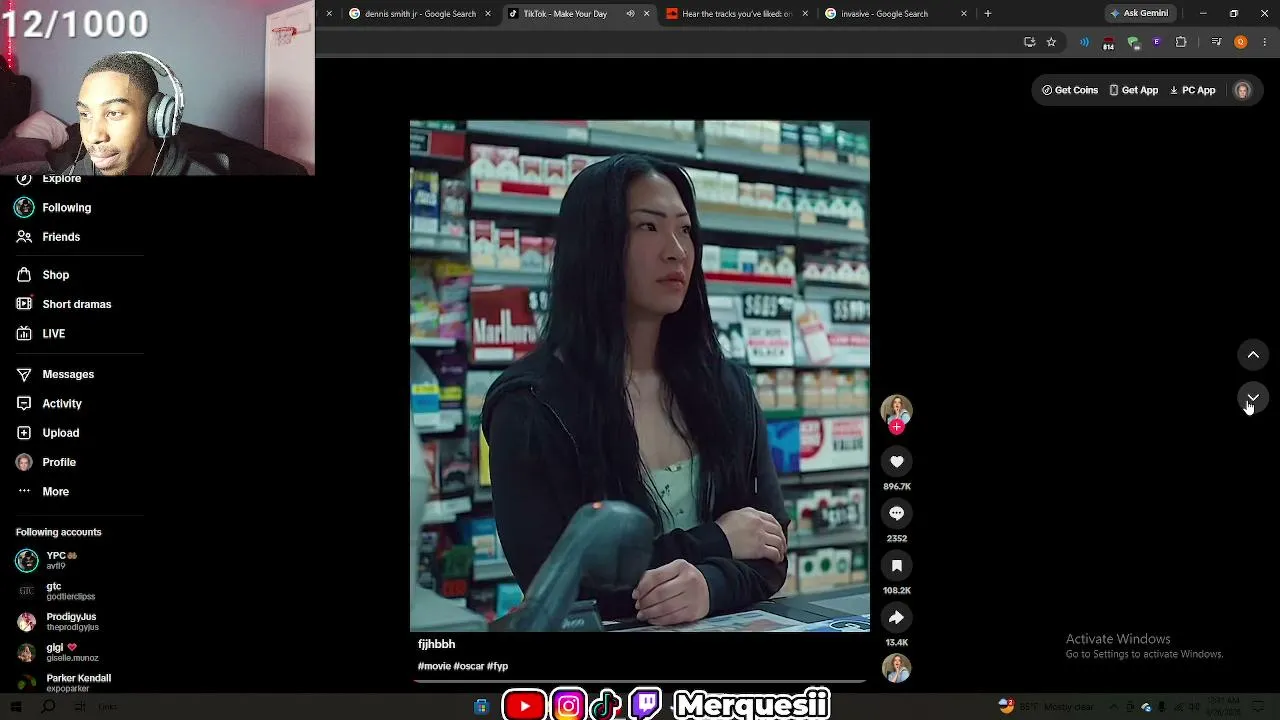1280x720 pixels.
Task: Open Friends in the sidebar
Action: click(48, 237)
